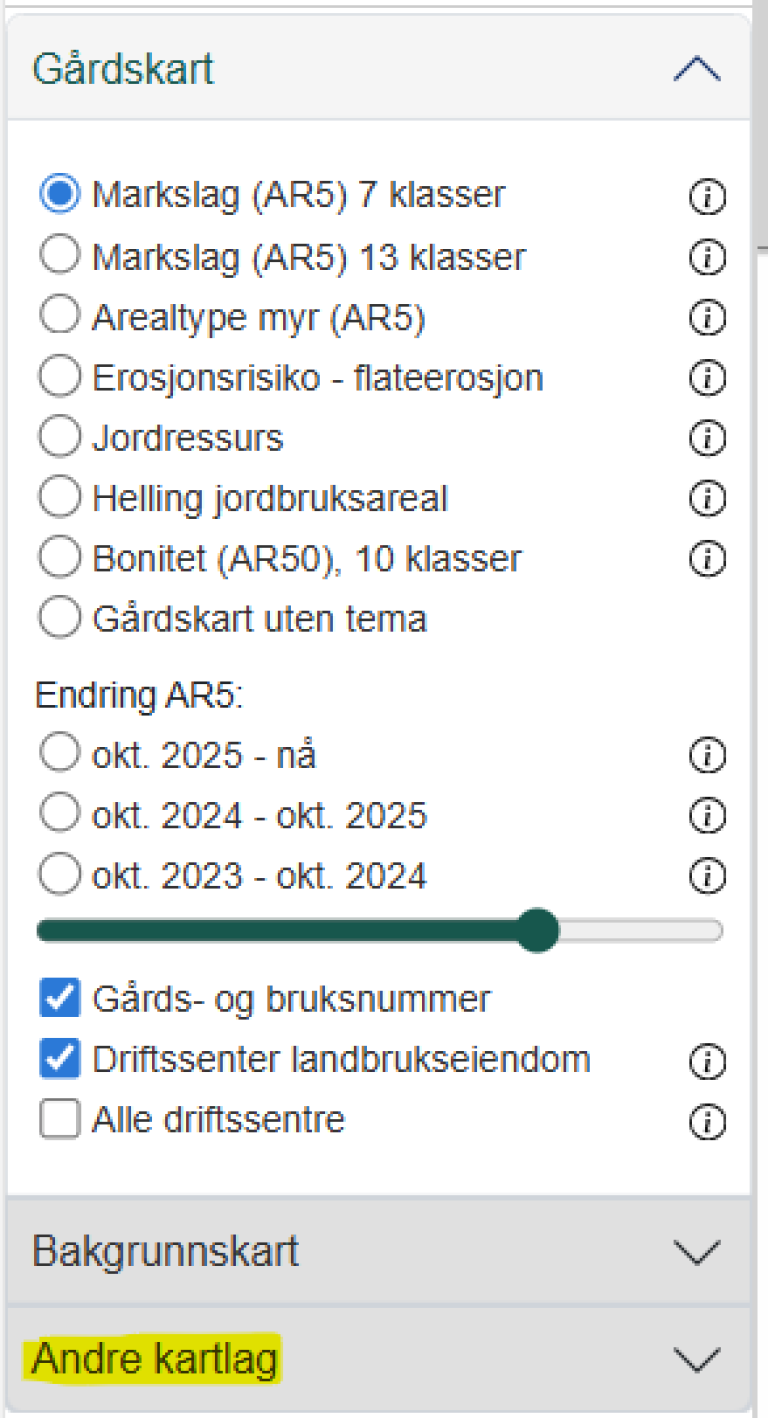Choose the Jordressurs radio option
This screenshot has height=1418, width=768.
[59, 438]
